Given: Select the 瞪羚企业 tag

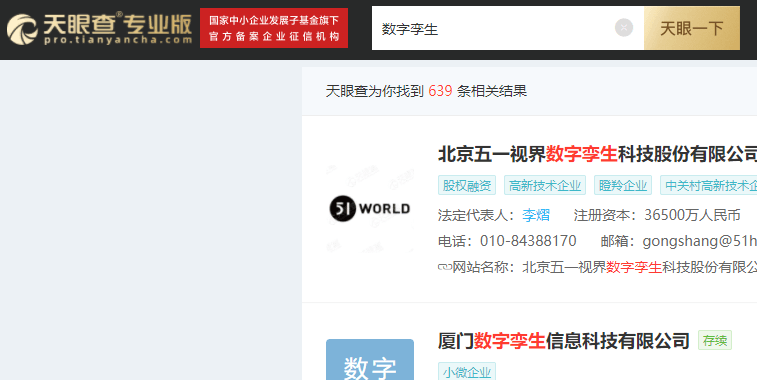Looking at the screenshot, I should point(623,185).
